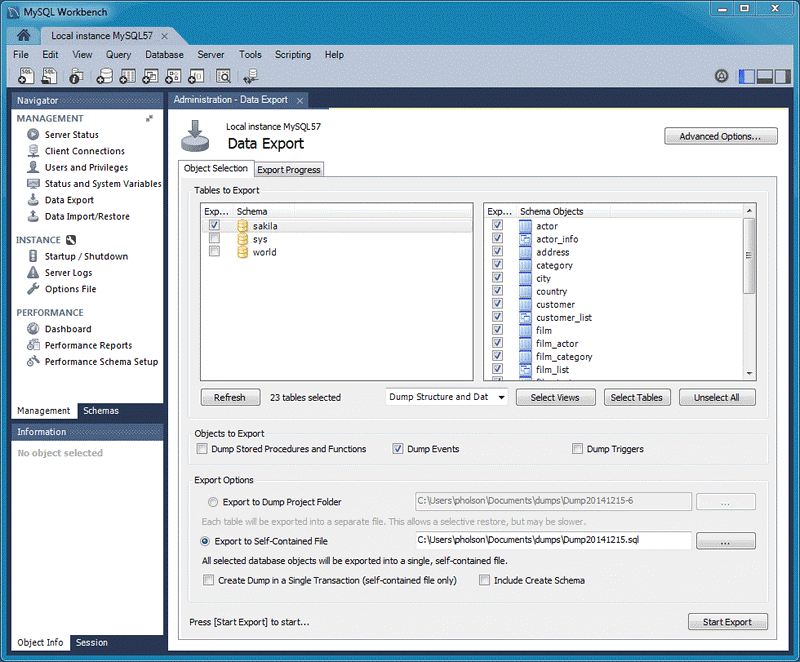The height and width of the screenshot is (662, 800).
Task: Open the Database menu
Action: pyautogui.click(x=164, y=55)
